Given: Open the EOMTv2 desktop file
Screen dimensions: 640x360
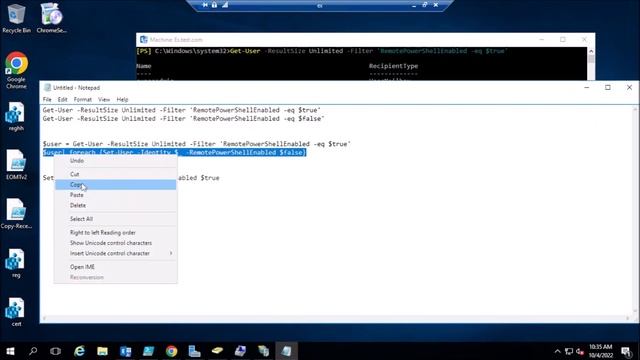Looking at the screenshot, I should pos(16,165).
